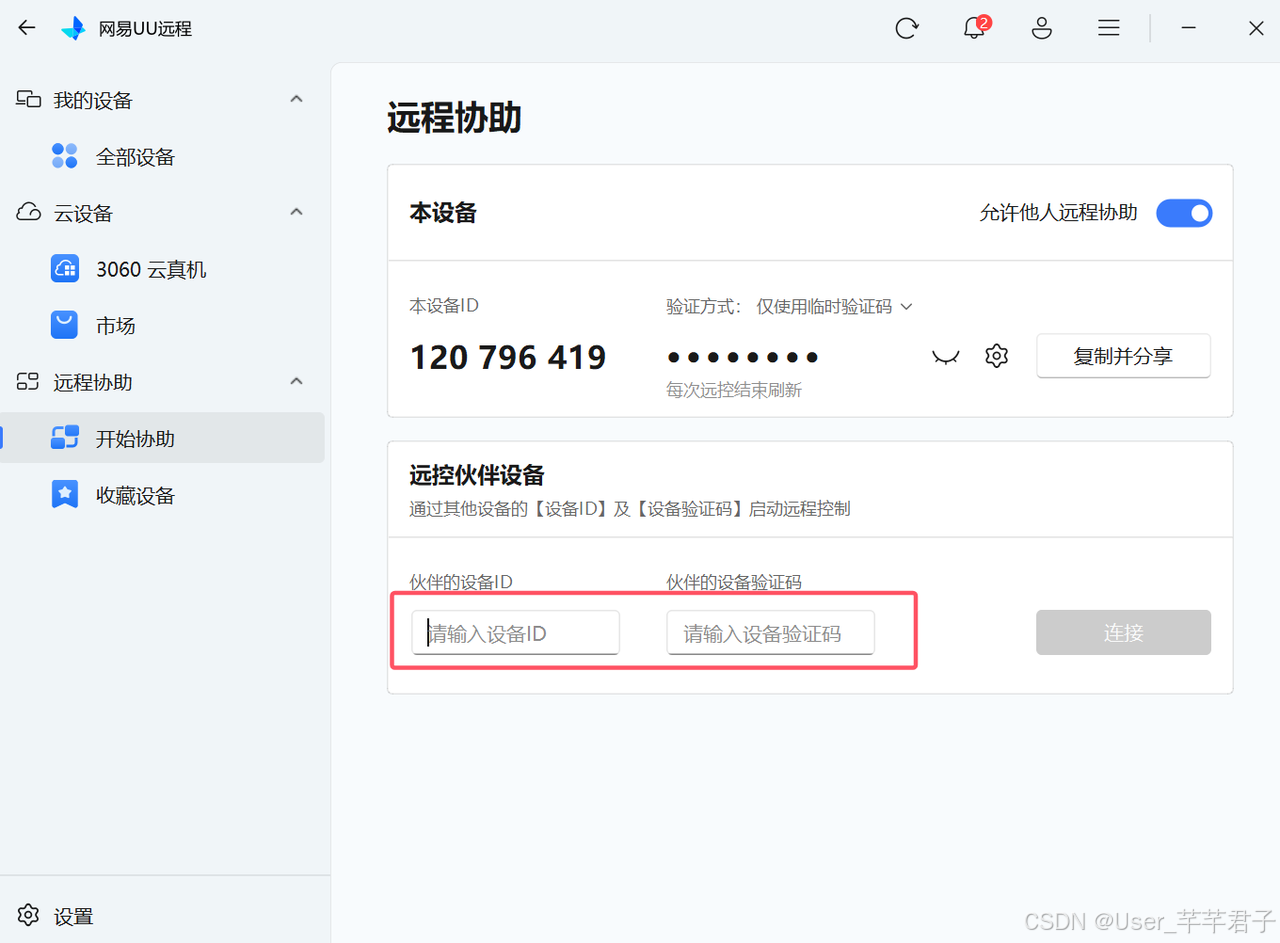Click the 3060 云真机 cloud PC icon

point(64,269)
